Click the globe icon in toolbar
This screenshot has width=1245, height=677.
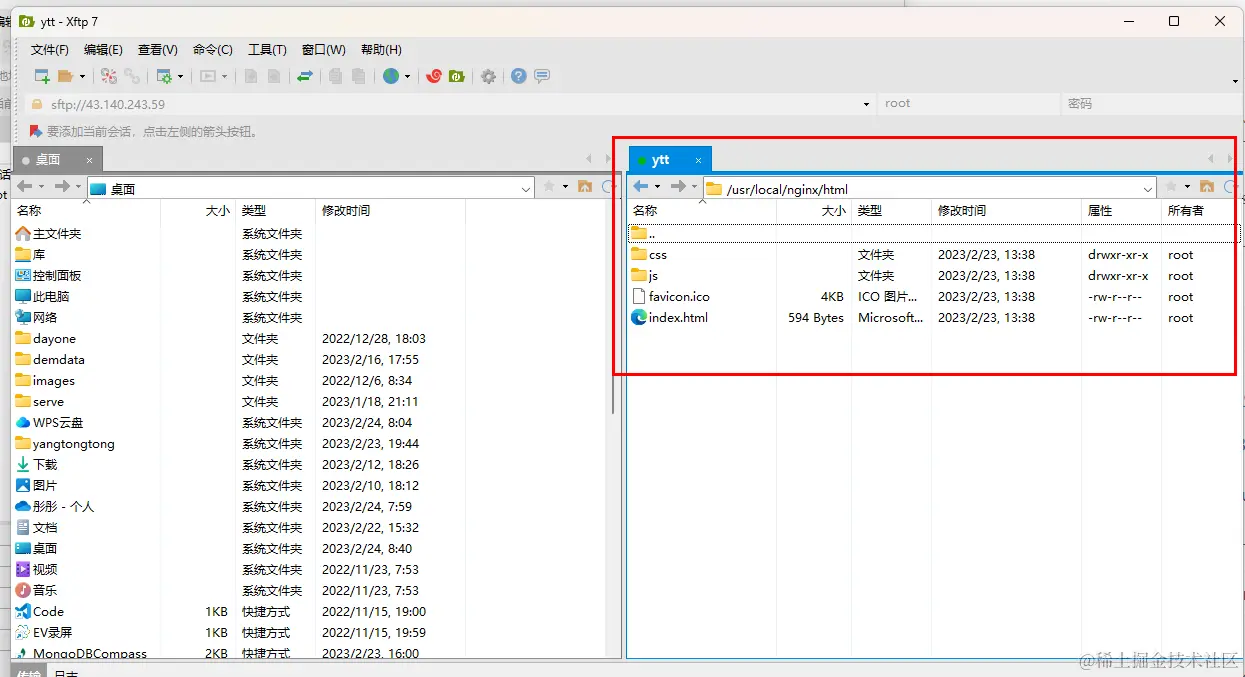pyautogui.click(x=391, y=76)
